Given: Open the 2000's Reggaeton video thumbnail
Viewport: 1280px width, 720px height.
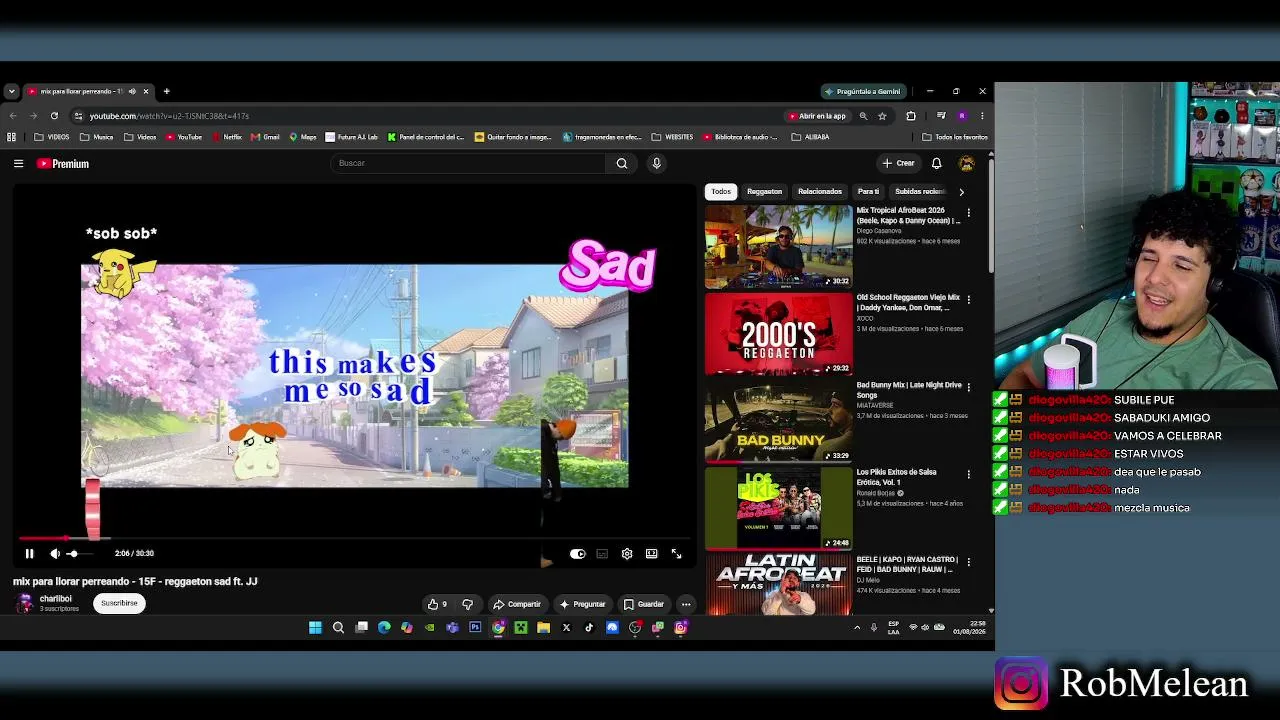Looking at the screenshot, I should click(779, 334).
